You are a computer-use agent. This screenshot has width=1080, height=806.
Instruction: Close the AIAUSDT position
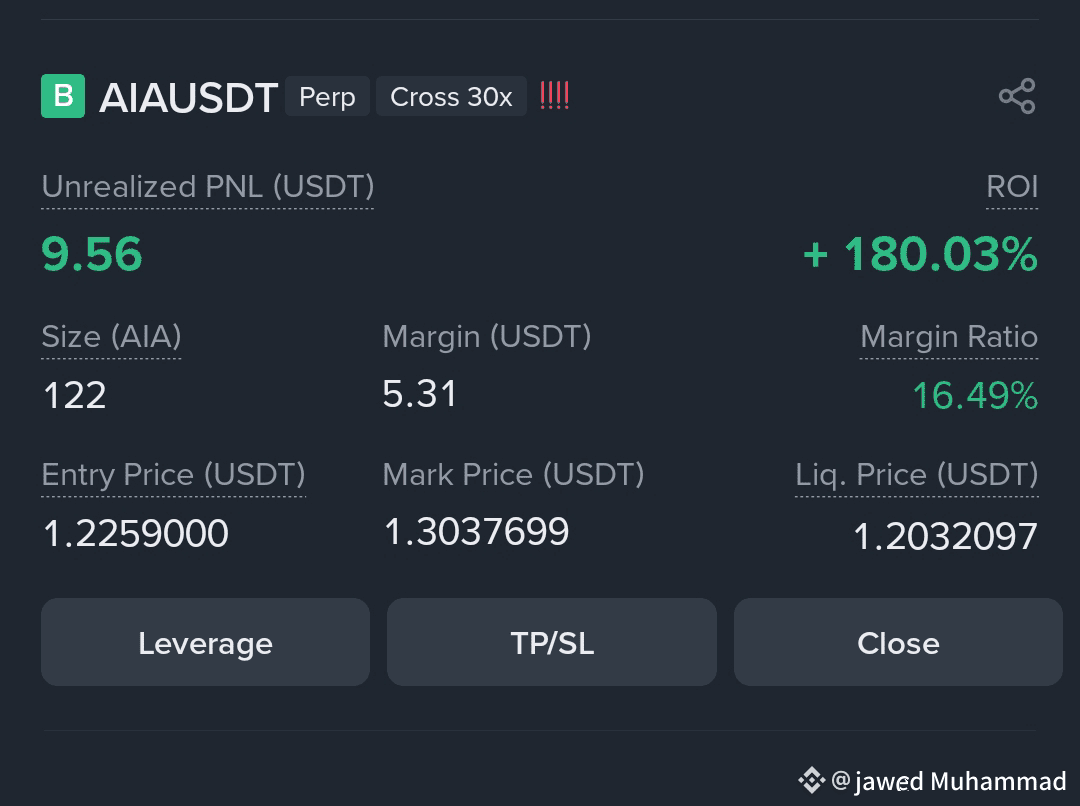[x=898, y=642]
